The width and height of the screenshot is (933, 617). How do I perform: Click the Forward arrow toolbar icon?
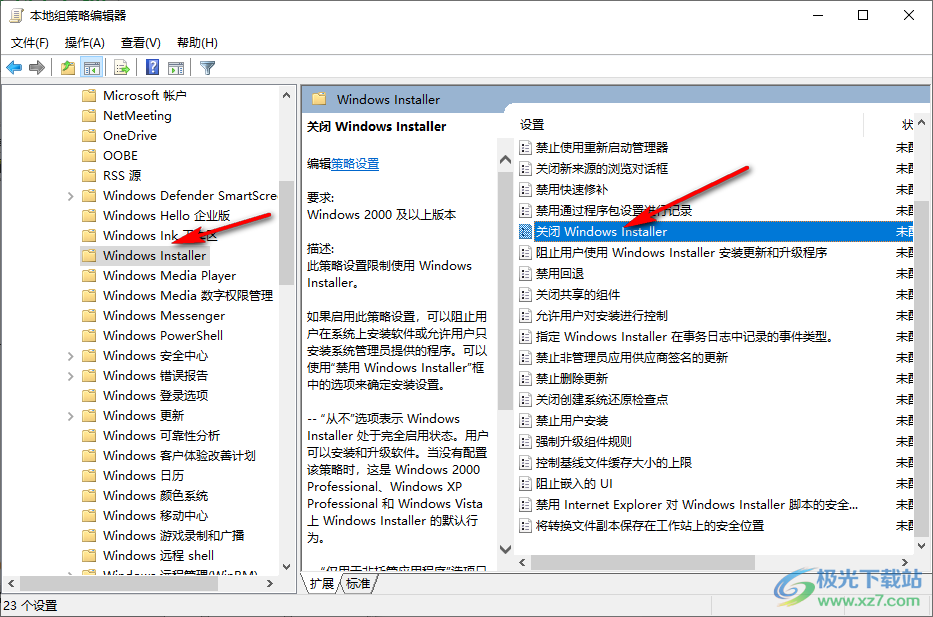click(x=37, y=68)
